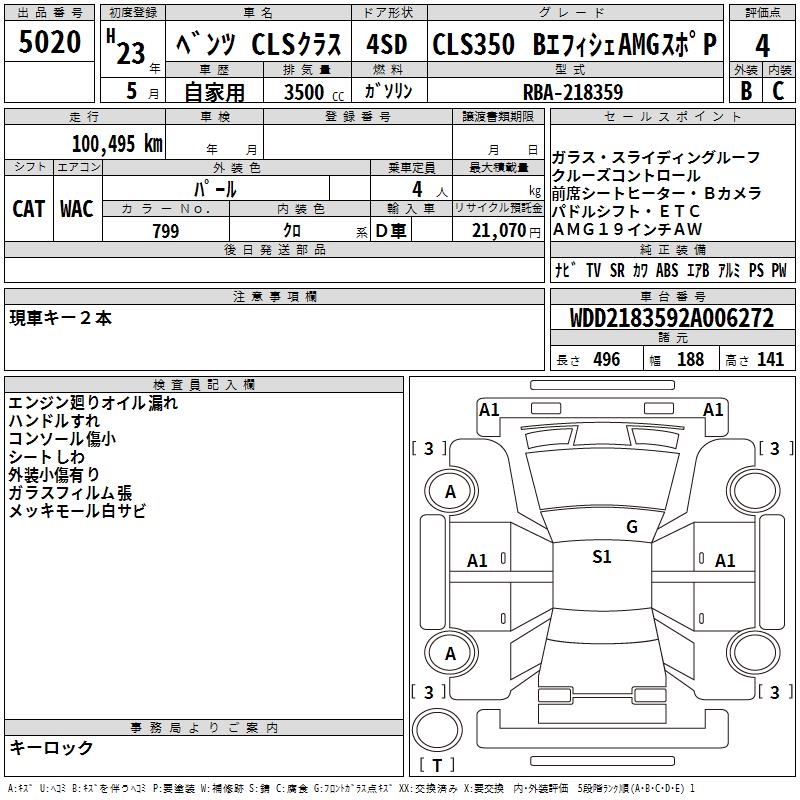800x800 pixels.
Task: Select the color number 799 field
Action: point(166,231)
